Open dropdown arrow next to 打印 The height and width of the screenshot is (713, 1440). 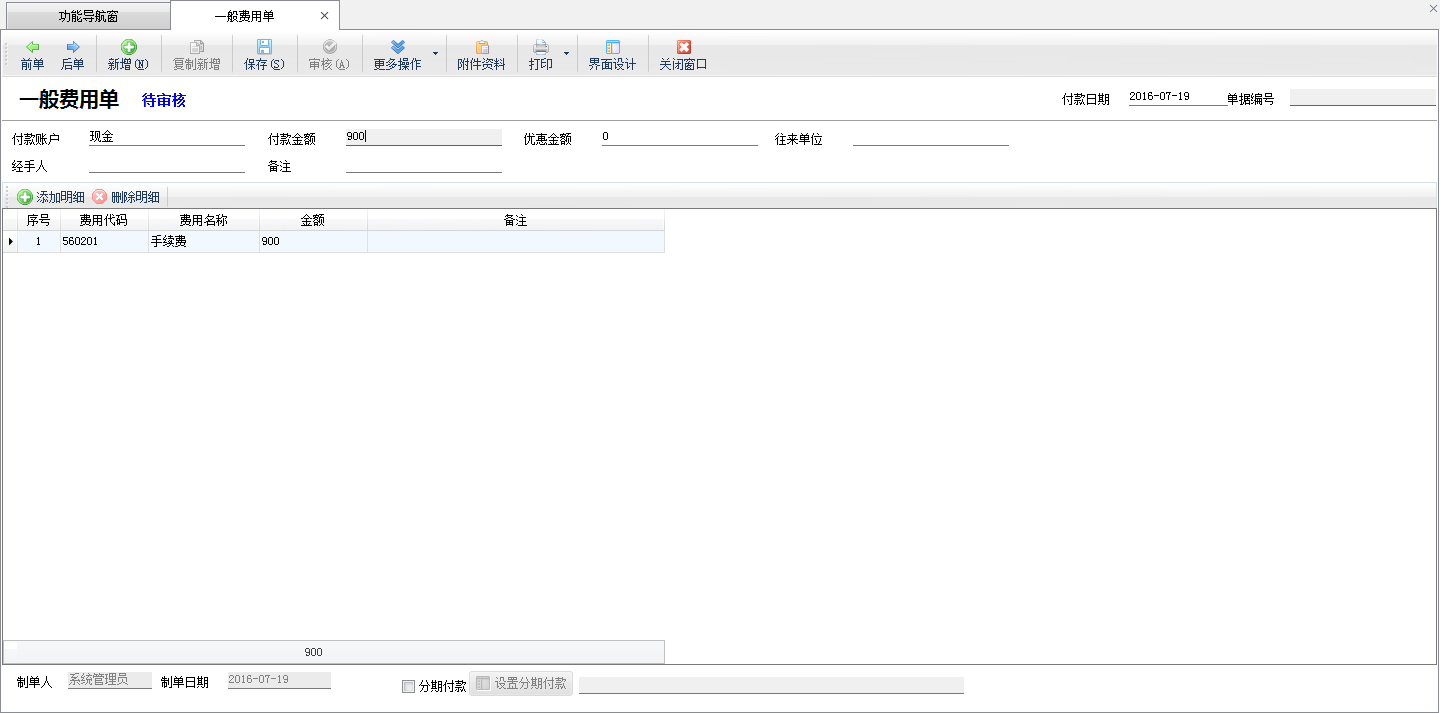click(x=566, y=53)
